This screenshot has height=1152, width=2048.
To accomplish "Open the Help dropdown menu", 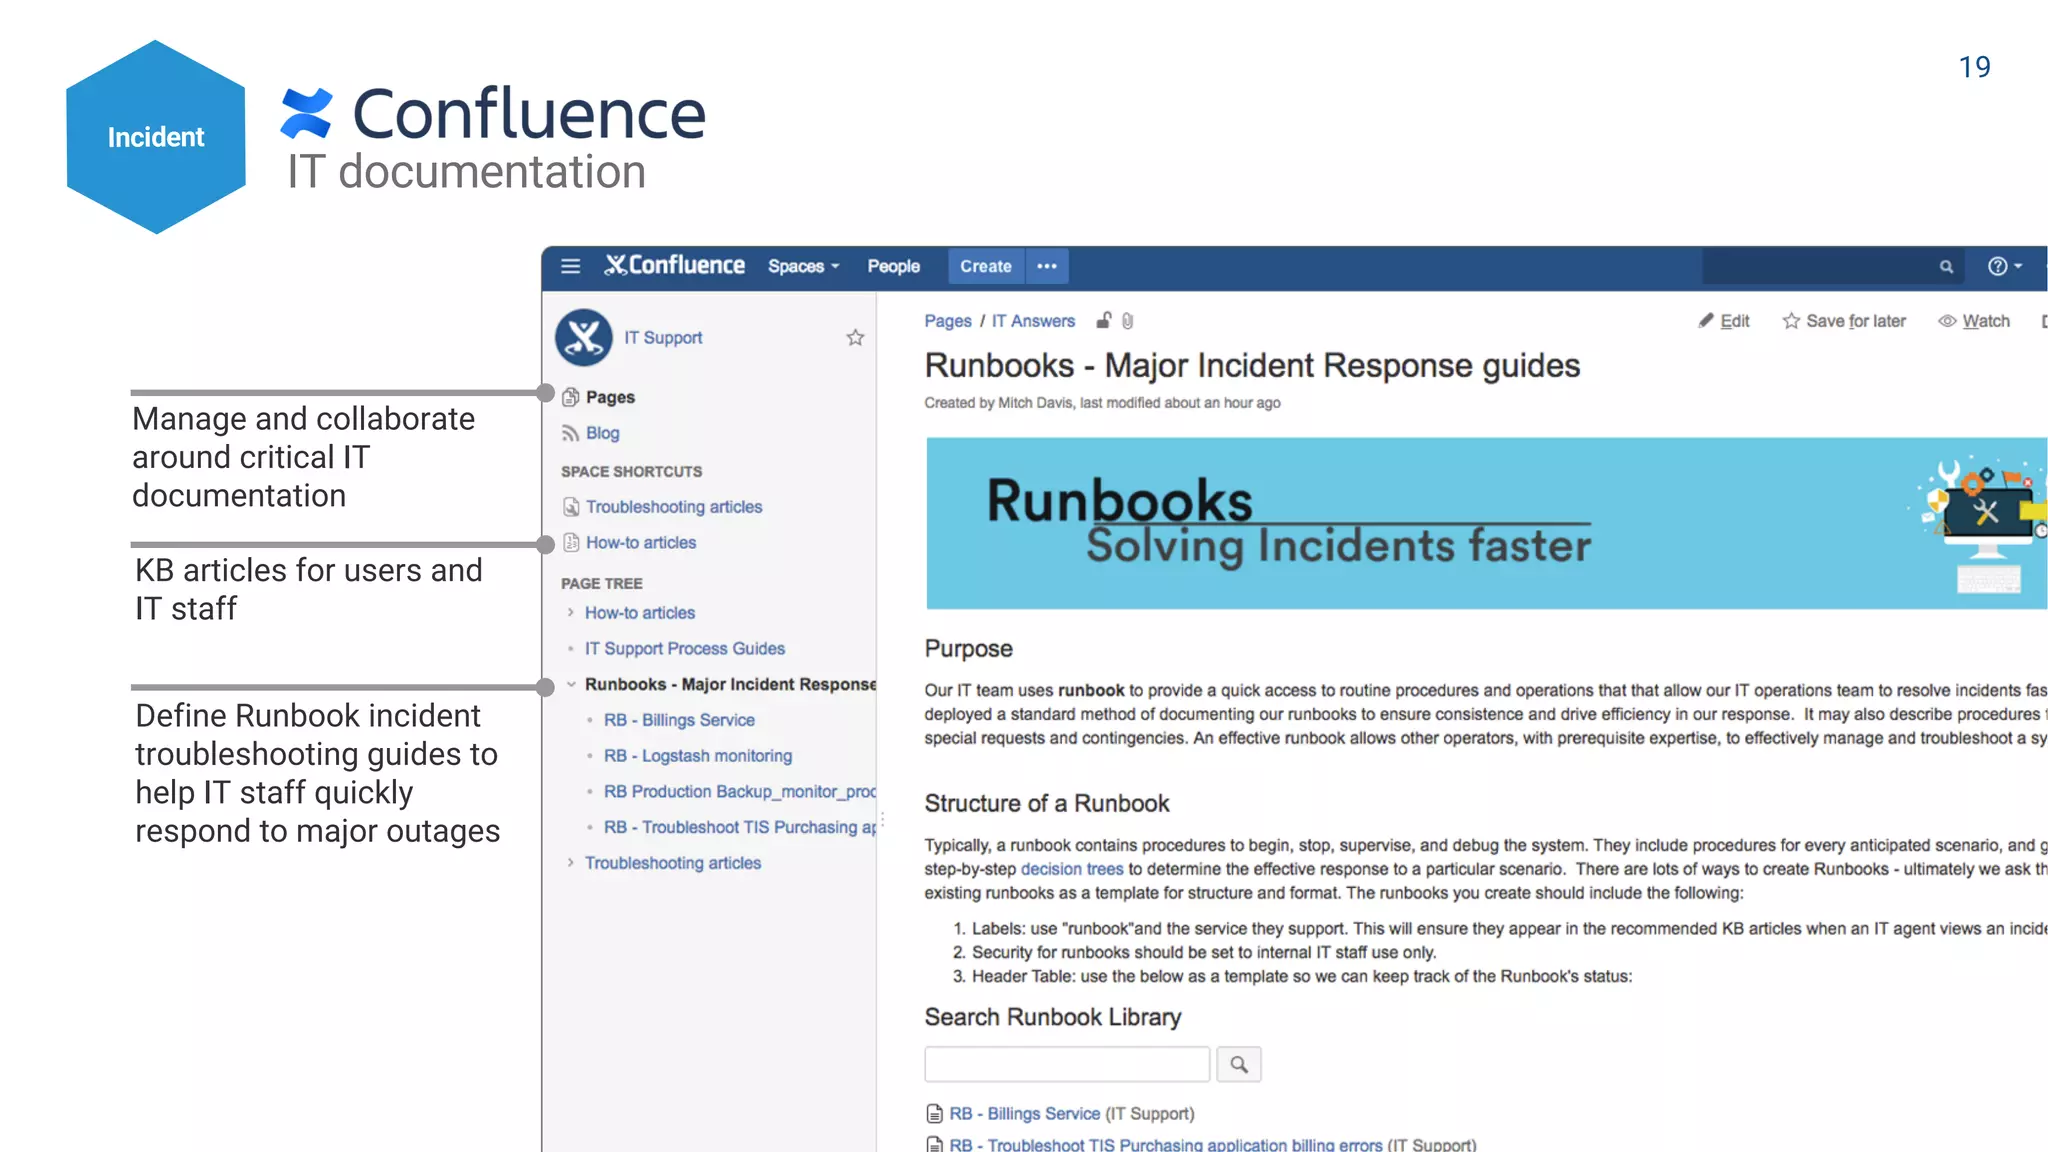I will point(2005,266).
